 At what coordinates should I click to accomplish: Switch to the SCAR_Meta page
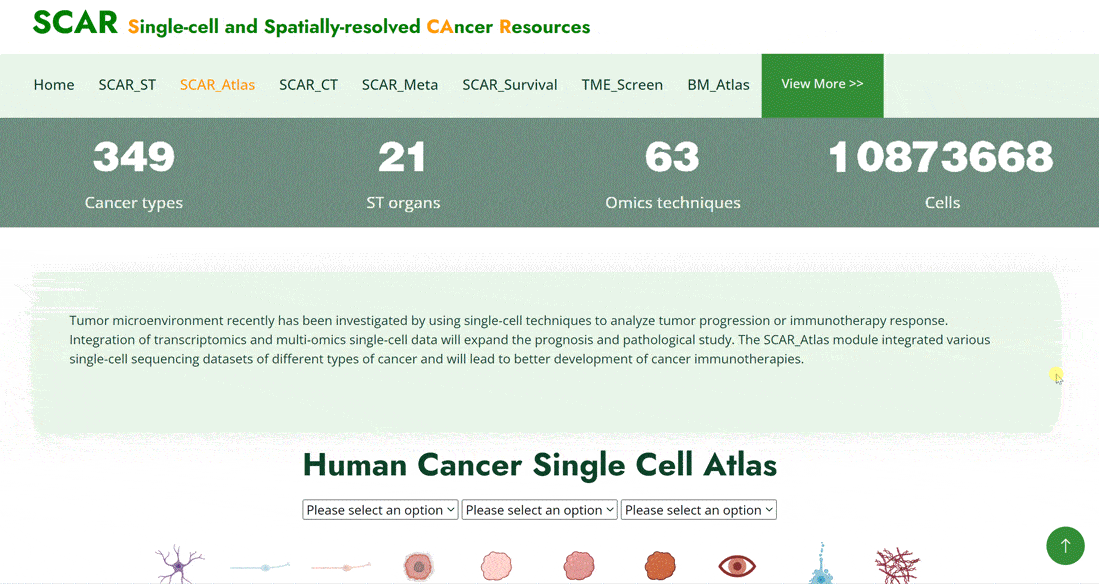tap(400, 85)
